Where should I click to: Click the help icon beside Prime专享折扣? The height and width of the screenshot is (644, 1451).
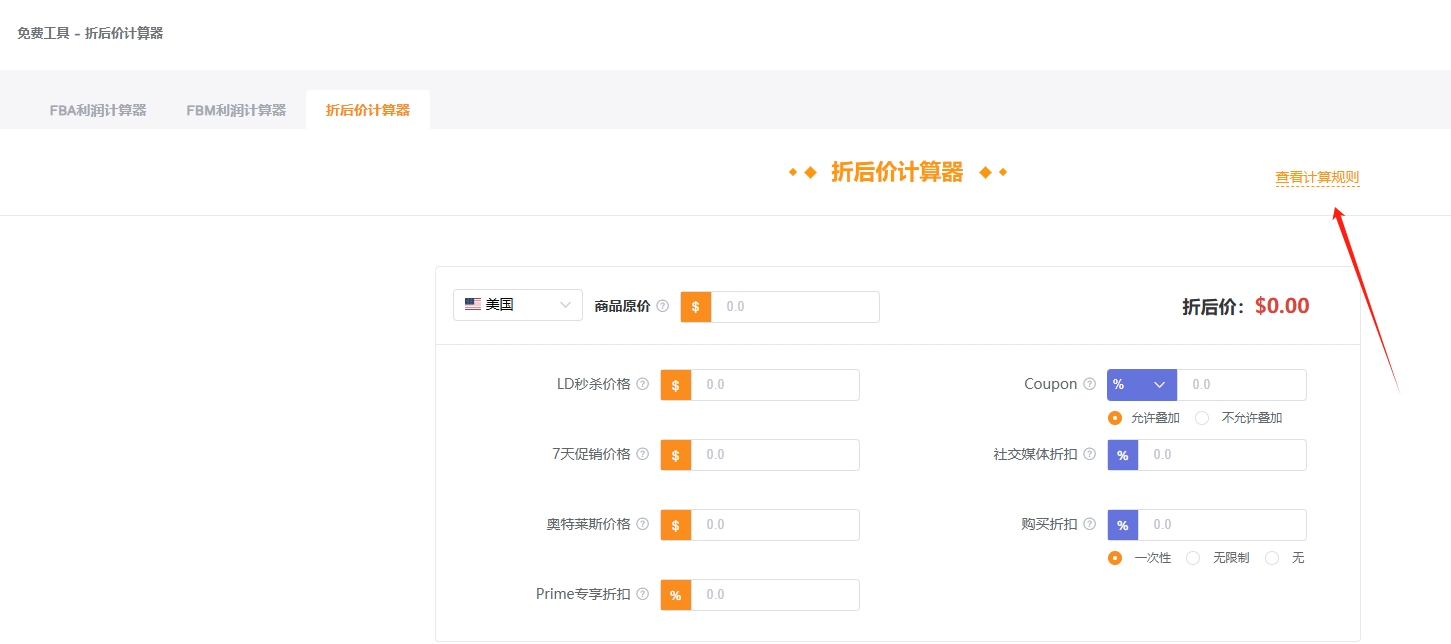643,594
